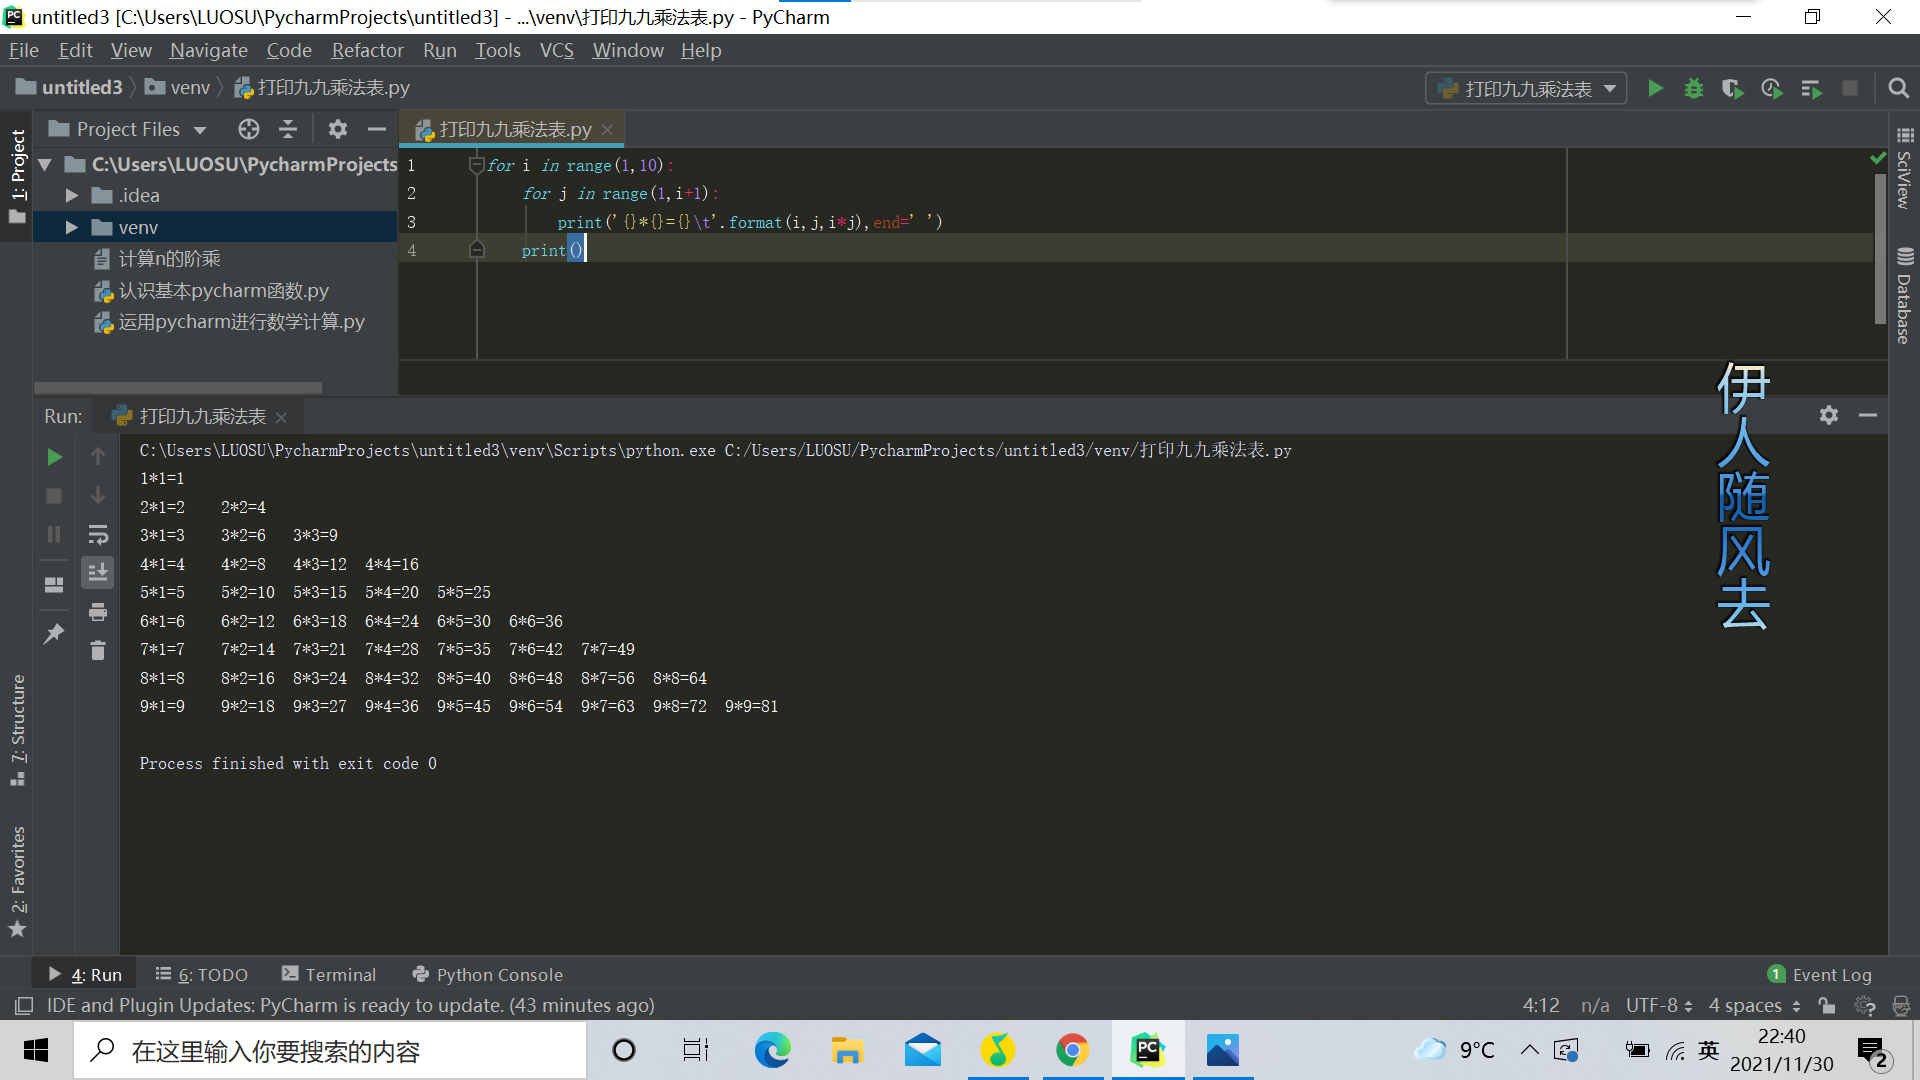Toggle soft-wrap in Run console
The width and height of the screenshot is (1920, 1080).
point(98,534)
